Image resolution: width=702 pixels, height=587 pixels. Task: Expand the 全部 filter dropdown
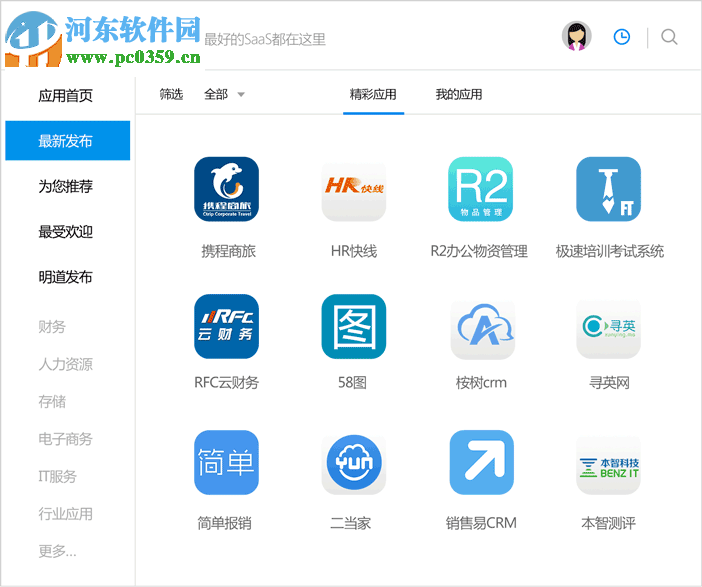(224, 94)
